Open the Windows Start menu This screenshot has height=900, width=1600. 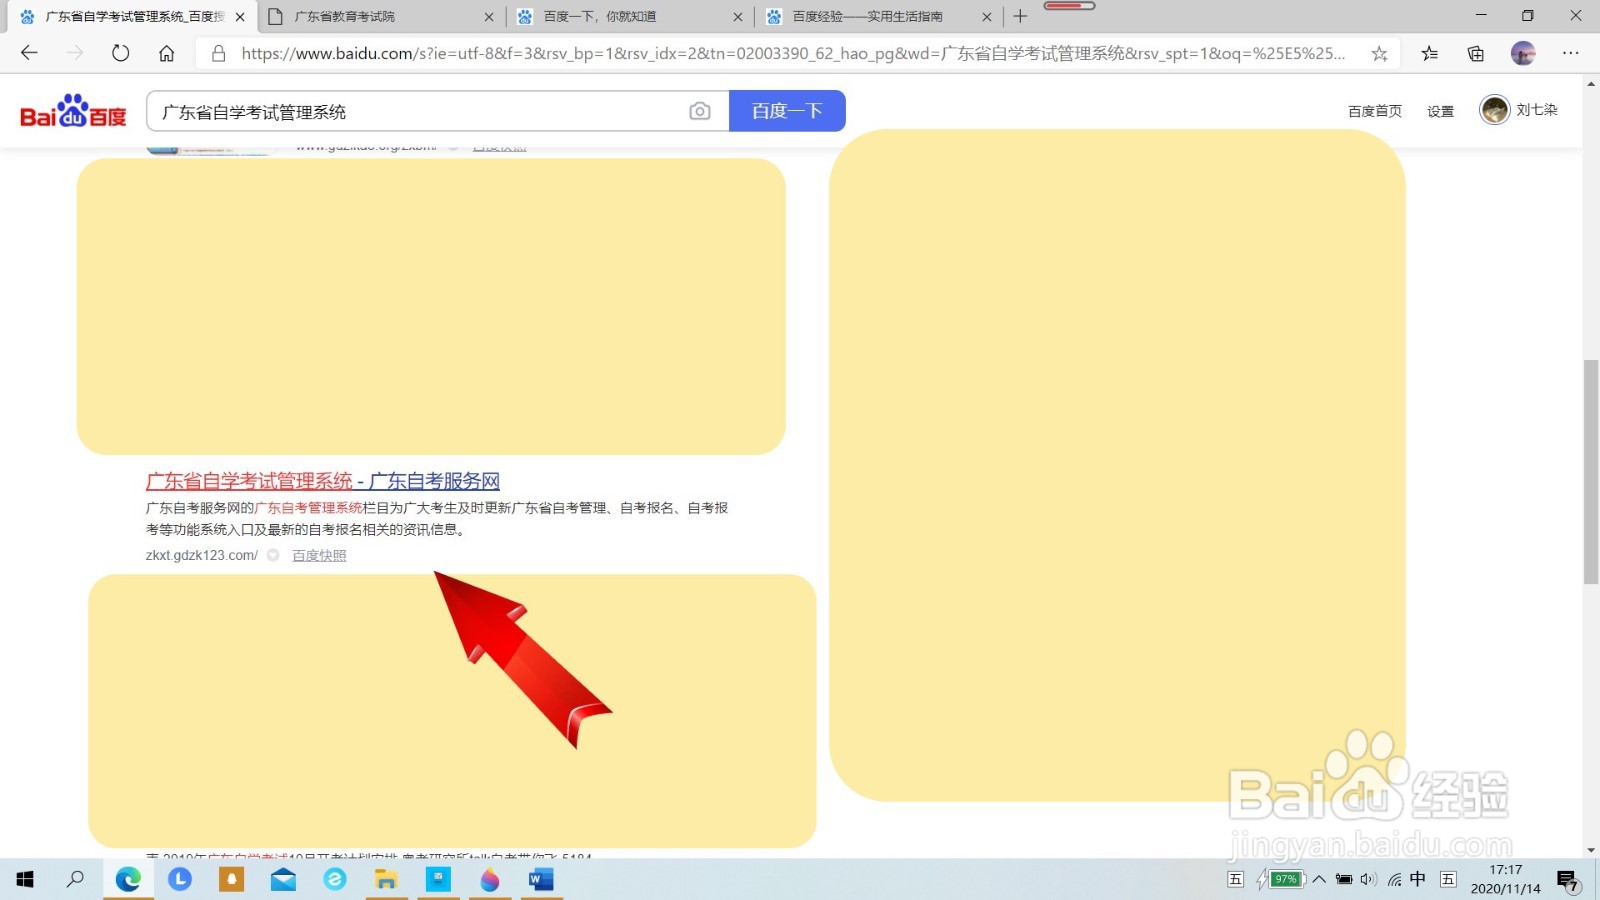coord(25,879)
